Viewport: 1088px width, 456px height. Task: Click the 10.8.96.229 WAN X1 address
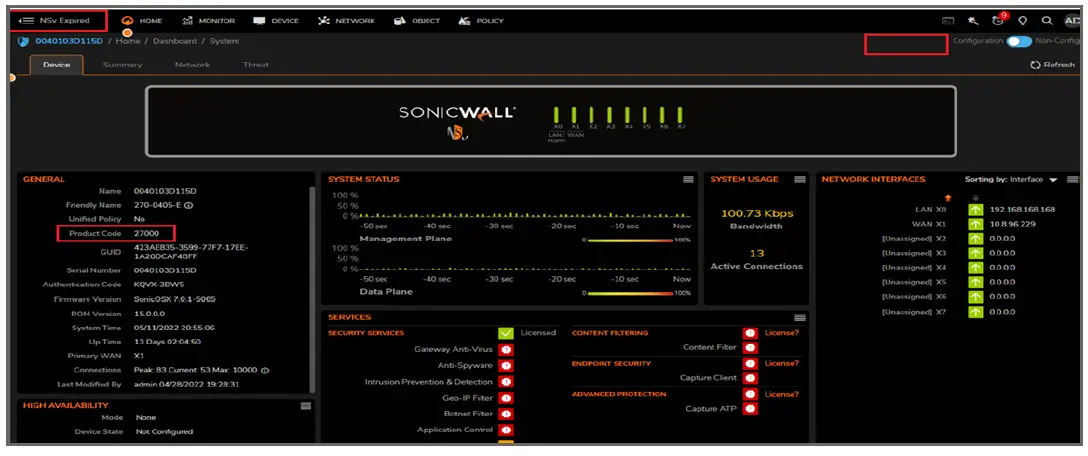(1012, 224)
